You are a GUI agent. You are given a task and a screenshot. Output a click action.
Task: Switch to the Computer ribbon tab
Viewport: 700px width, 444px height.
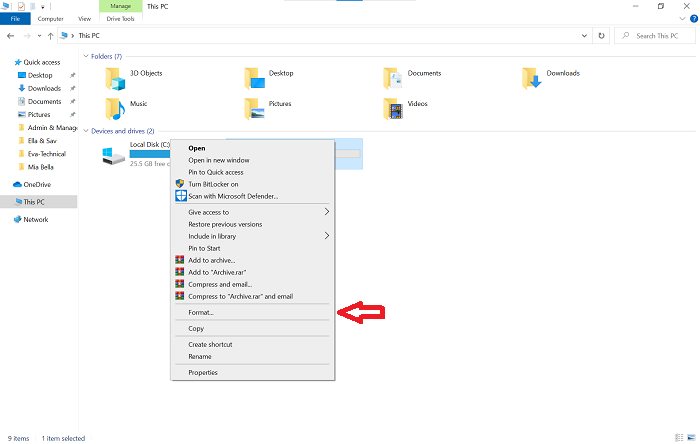tap(50, 19)
